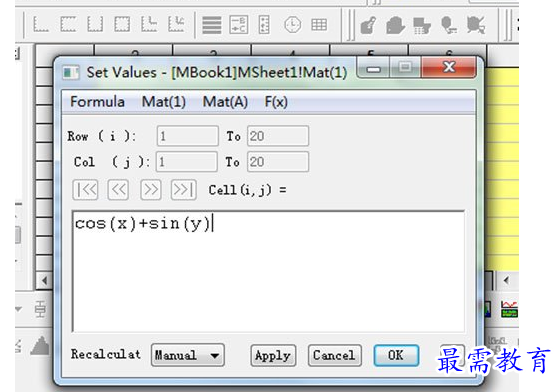Screen dimensions: 559x392
Task: Go to next matrix object button
Action: click(150, 190)
